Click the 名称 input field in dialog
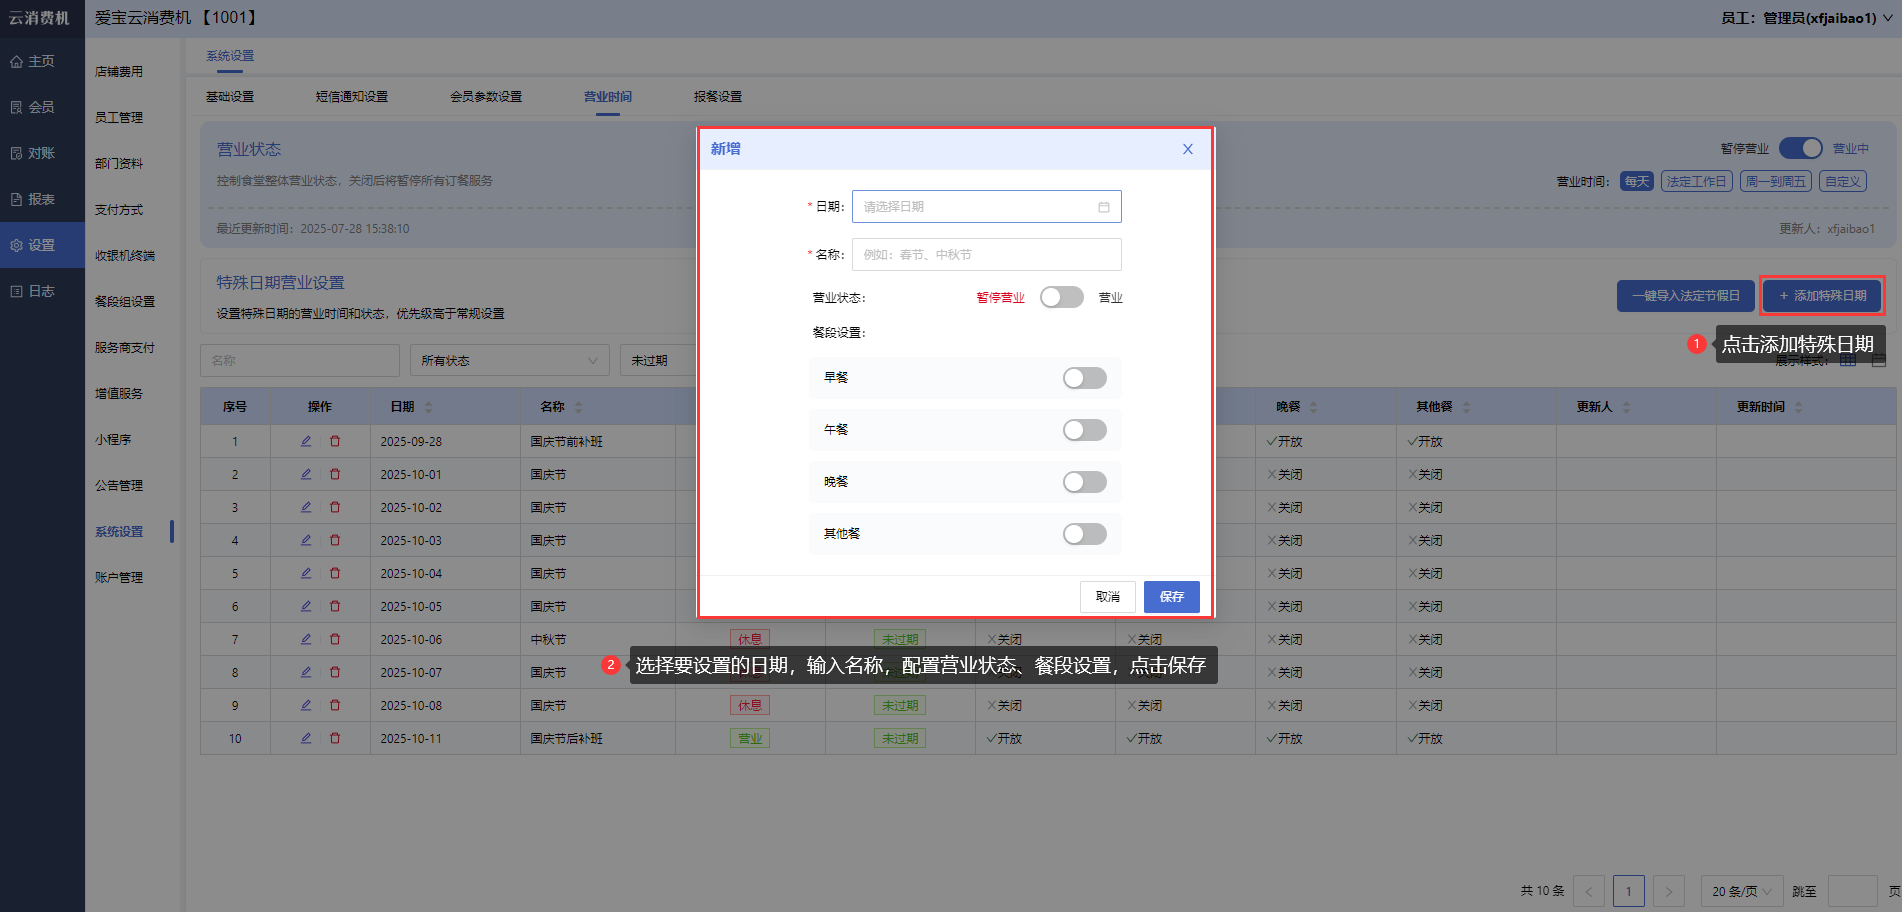 [986, 255]
